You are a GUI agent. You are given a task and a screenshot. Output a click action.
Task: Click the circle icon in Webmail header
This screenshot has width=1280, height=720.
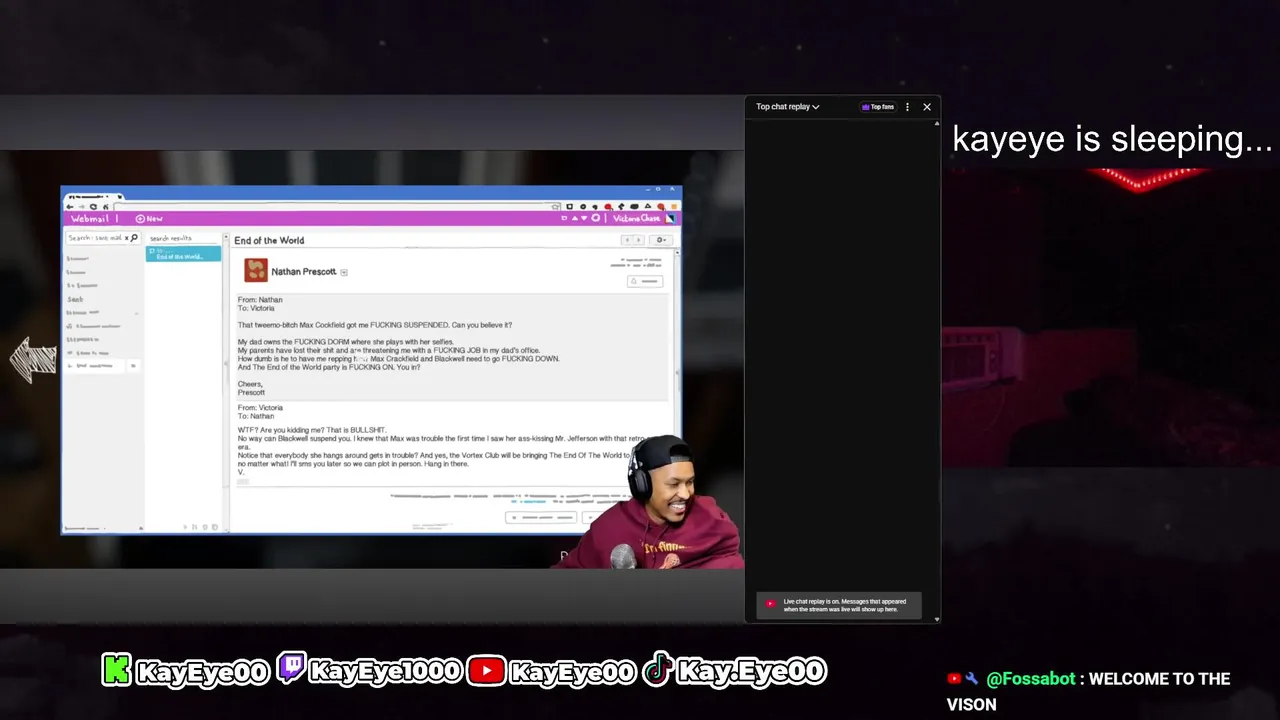click(x=596, y=218)
